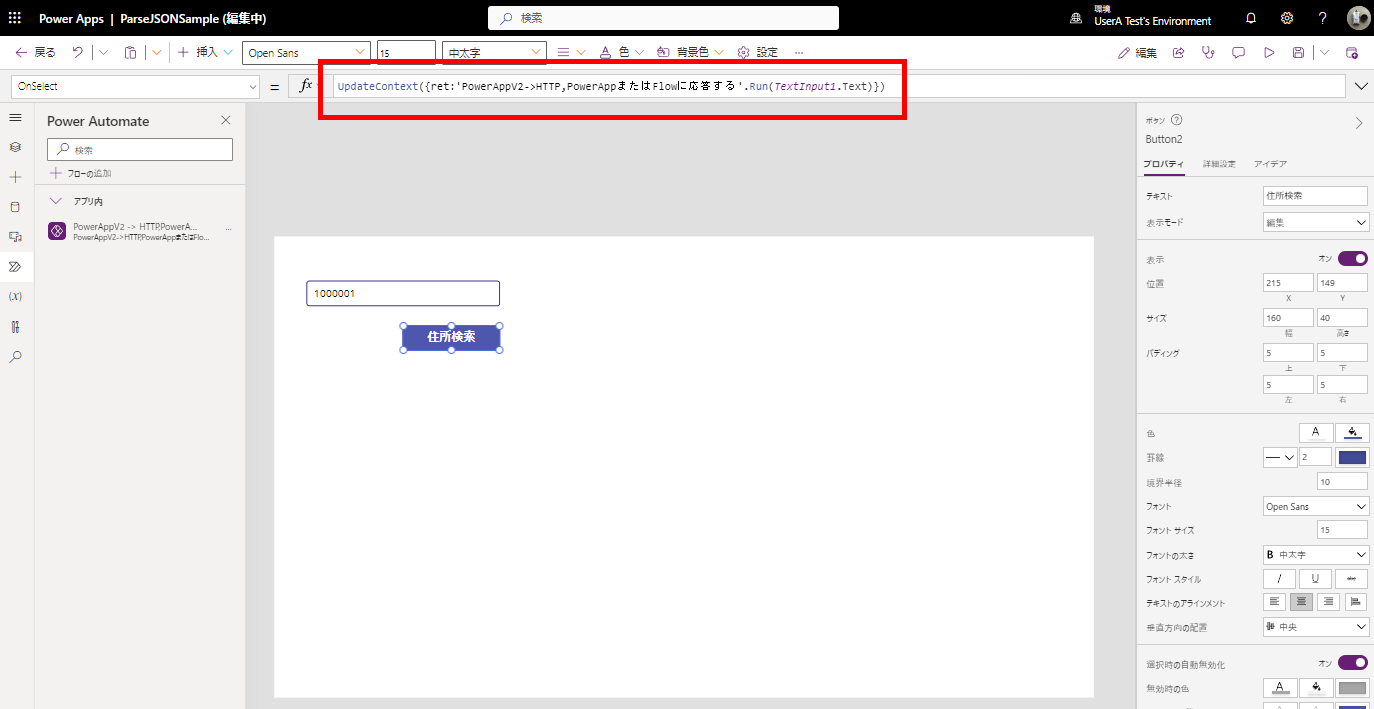Switch to the 詳細設定 tab
This screenshot has width=1374, height=709.
1219,163
